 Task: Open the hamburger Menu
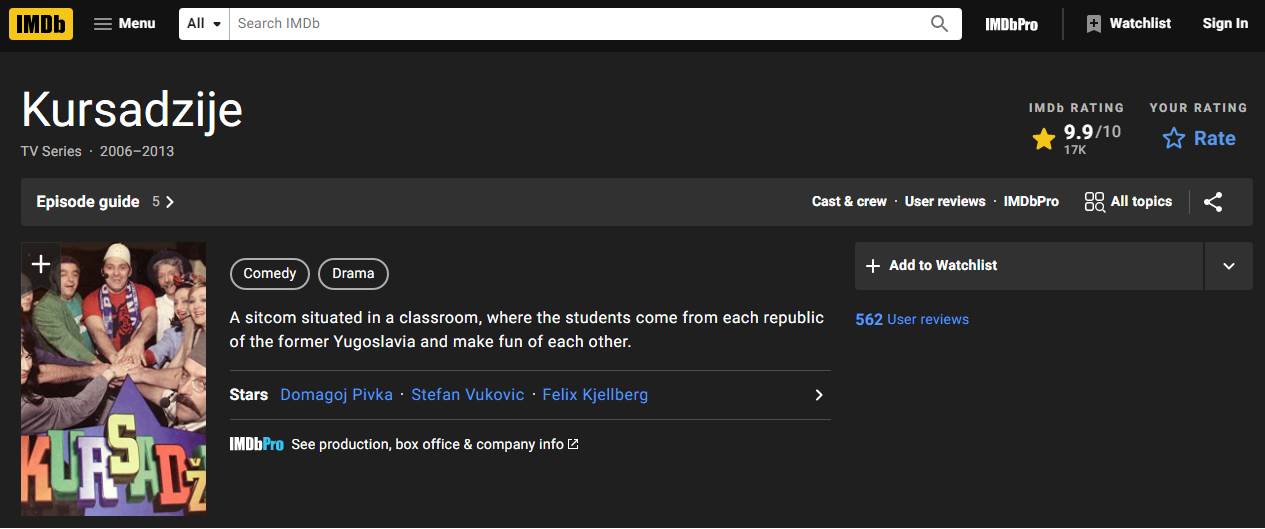click(125, 23)
